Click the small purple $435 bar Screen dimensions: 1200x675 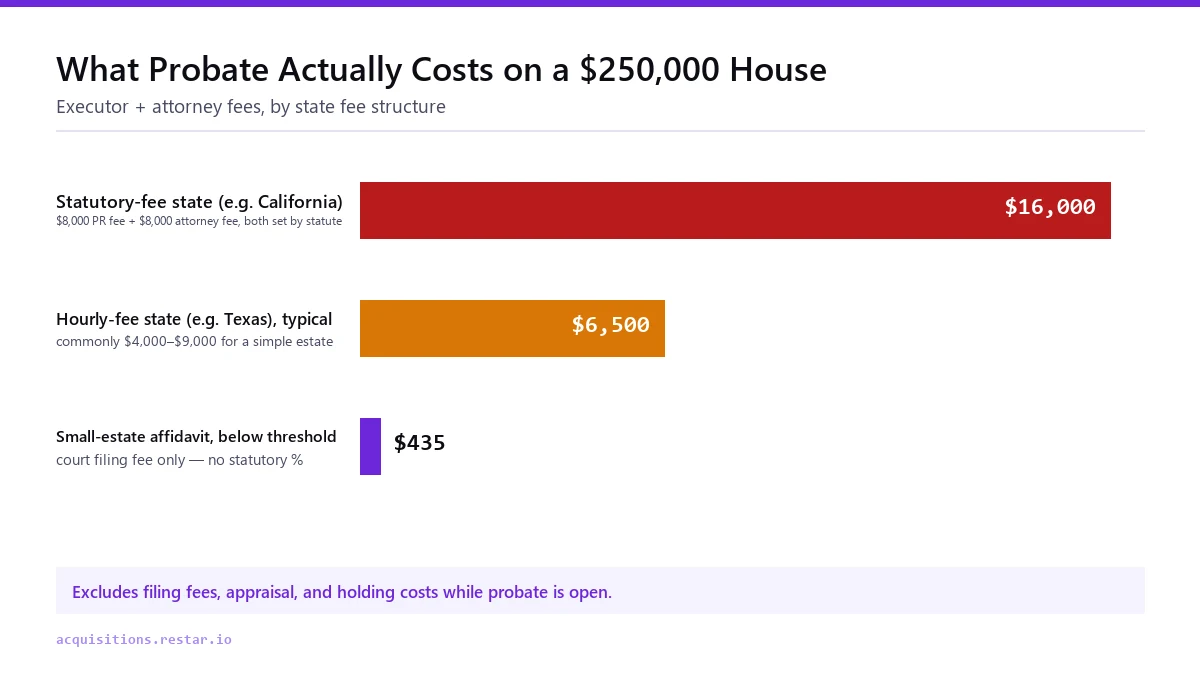(x=370, y=446)
